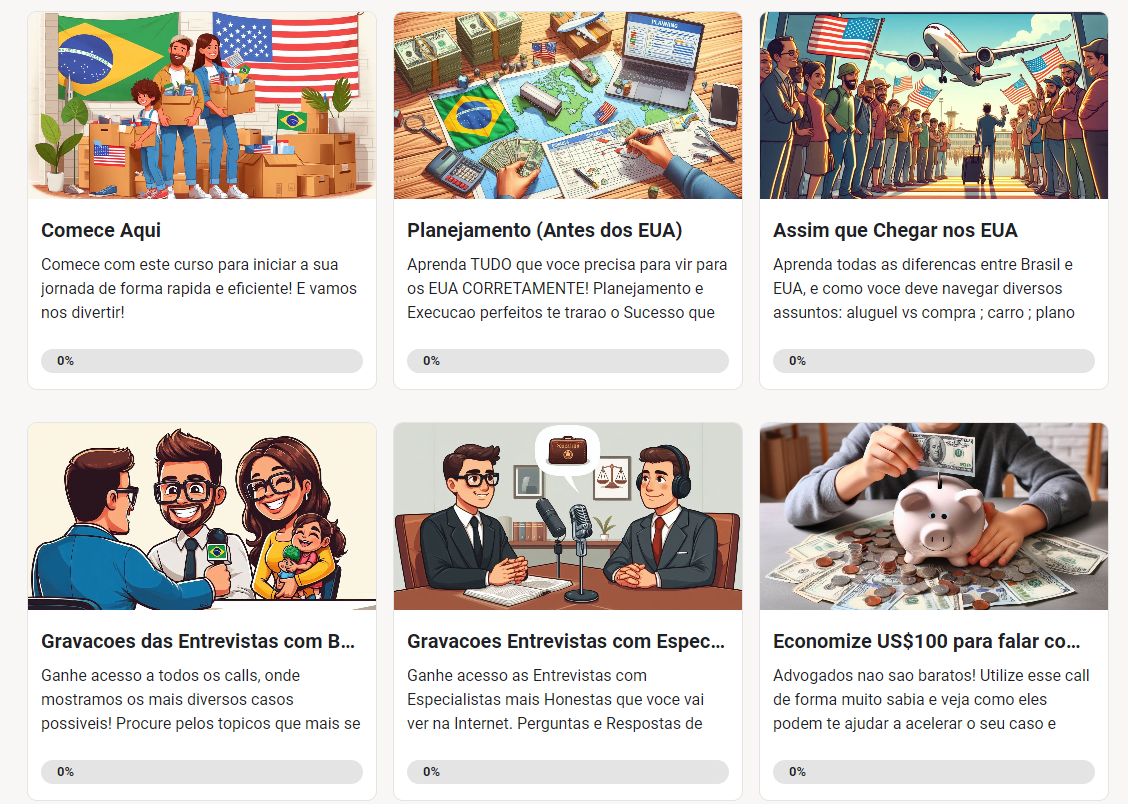Click description 'Aprenda TUDO que voce precisa'
The width and height of the screenshot is (1128, 804).
pyautogui.click(x=567, y=288)
